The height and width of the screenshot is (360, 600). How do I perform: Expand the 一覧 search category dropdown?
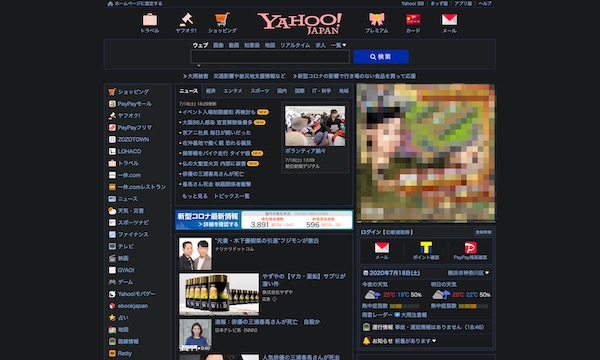[x=339, y=45]
